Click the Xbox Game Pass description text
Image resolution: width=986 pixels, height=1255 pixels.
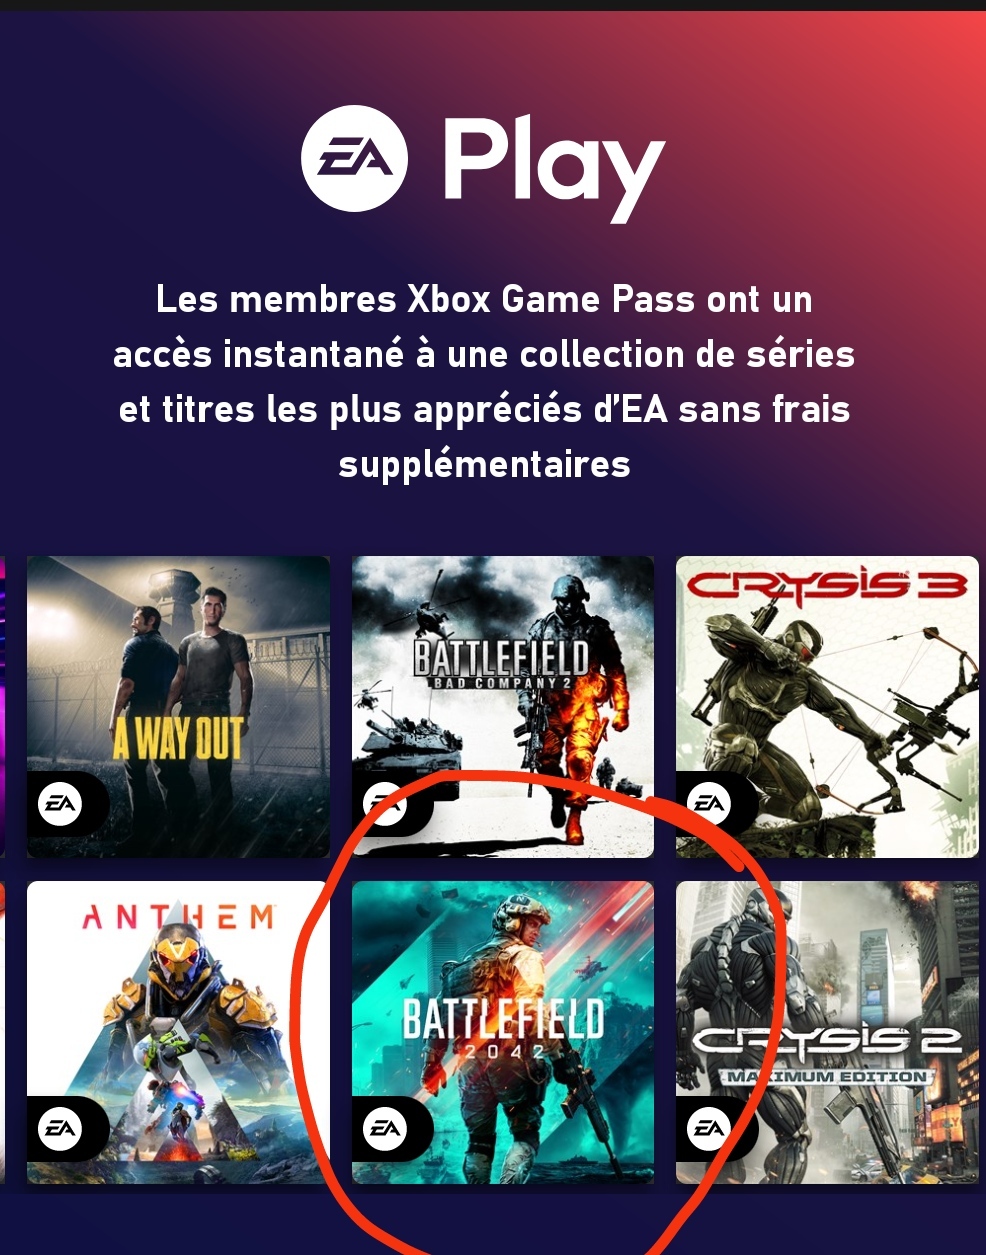[x=484, y=381]
